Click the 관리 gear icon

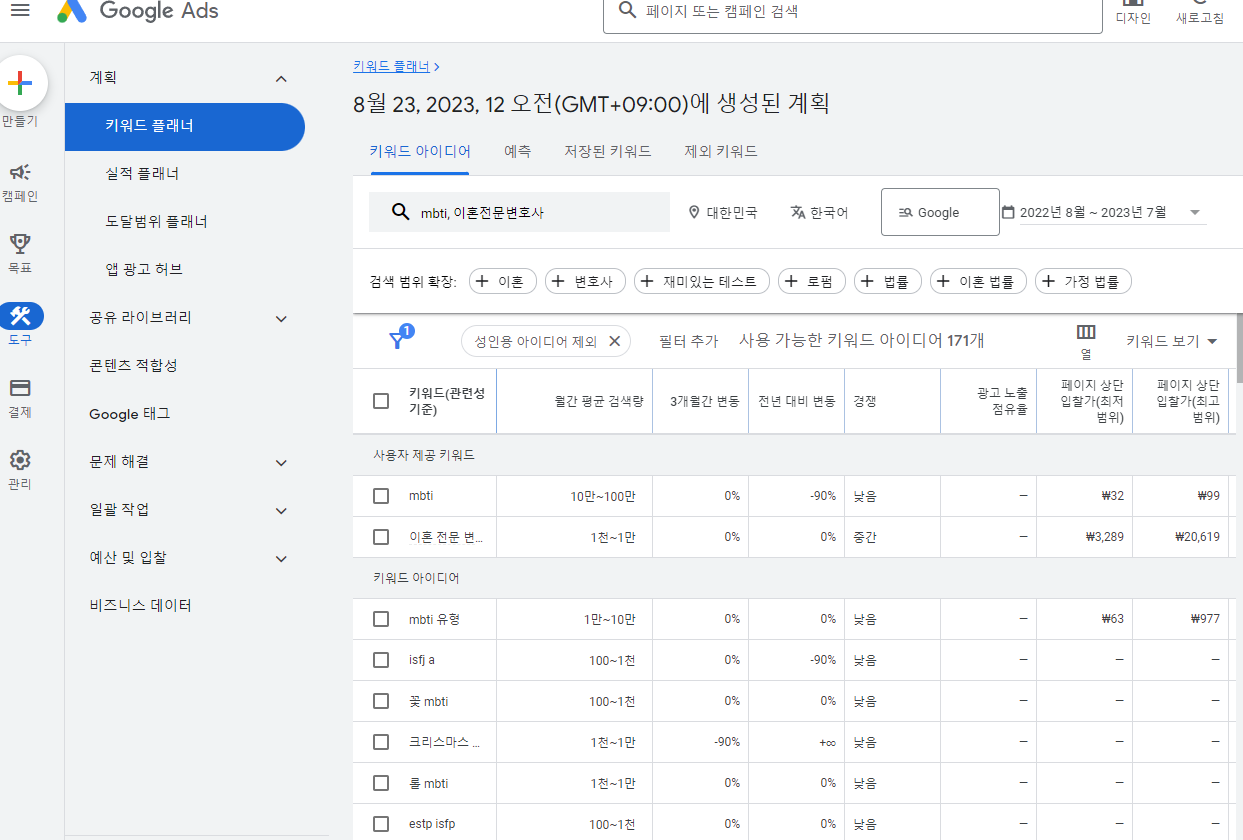coord(22,459)
